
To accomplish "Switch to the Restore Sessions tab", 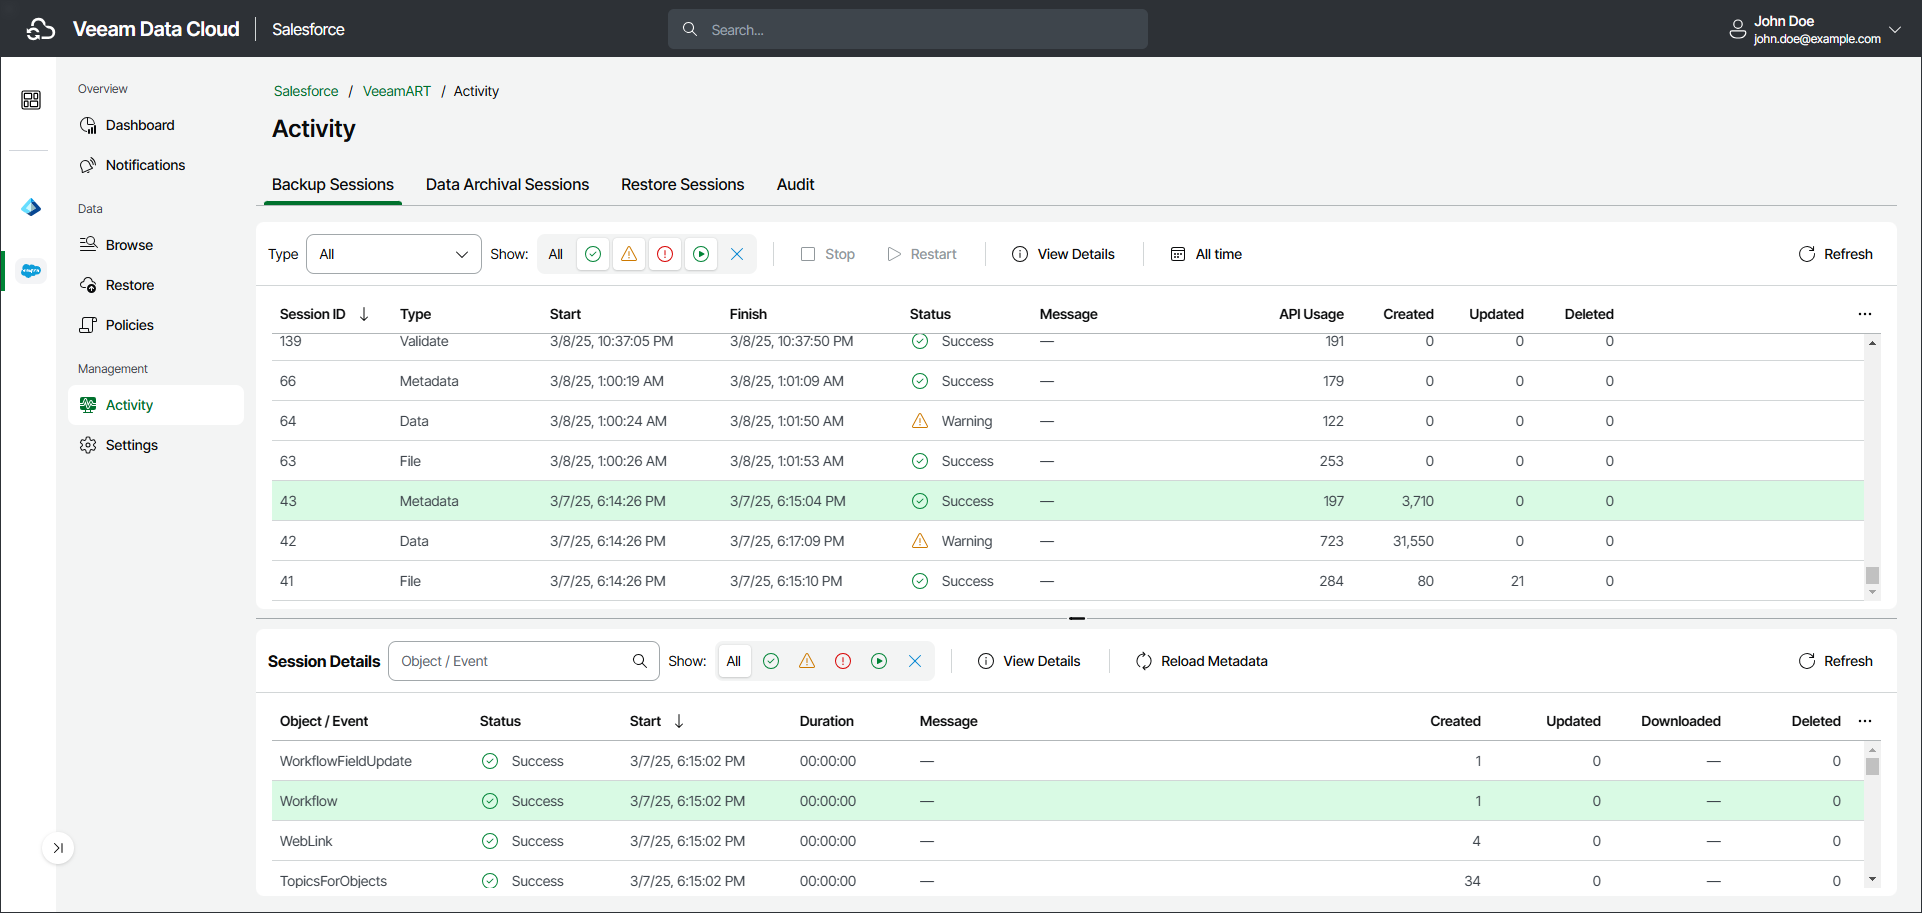I will tap(683, 185).
